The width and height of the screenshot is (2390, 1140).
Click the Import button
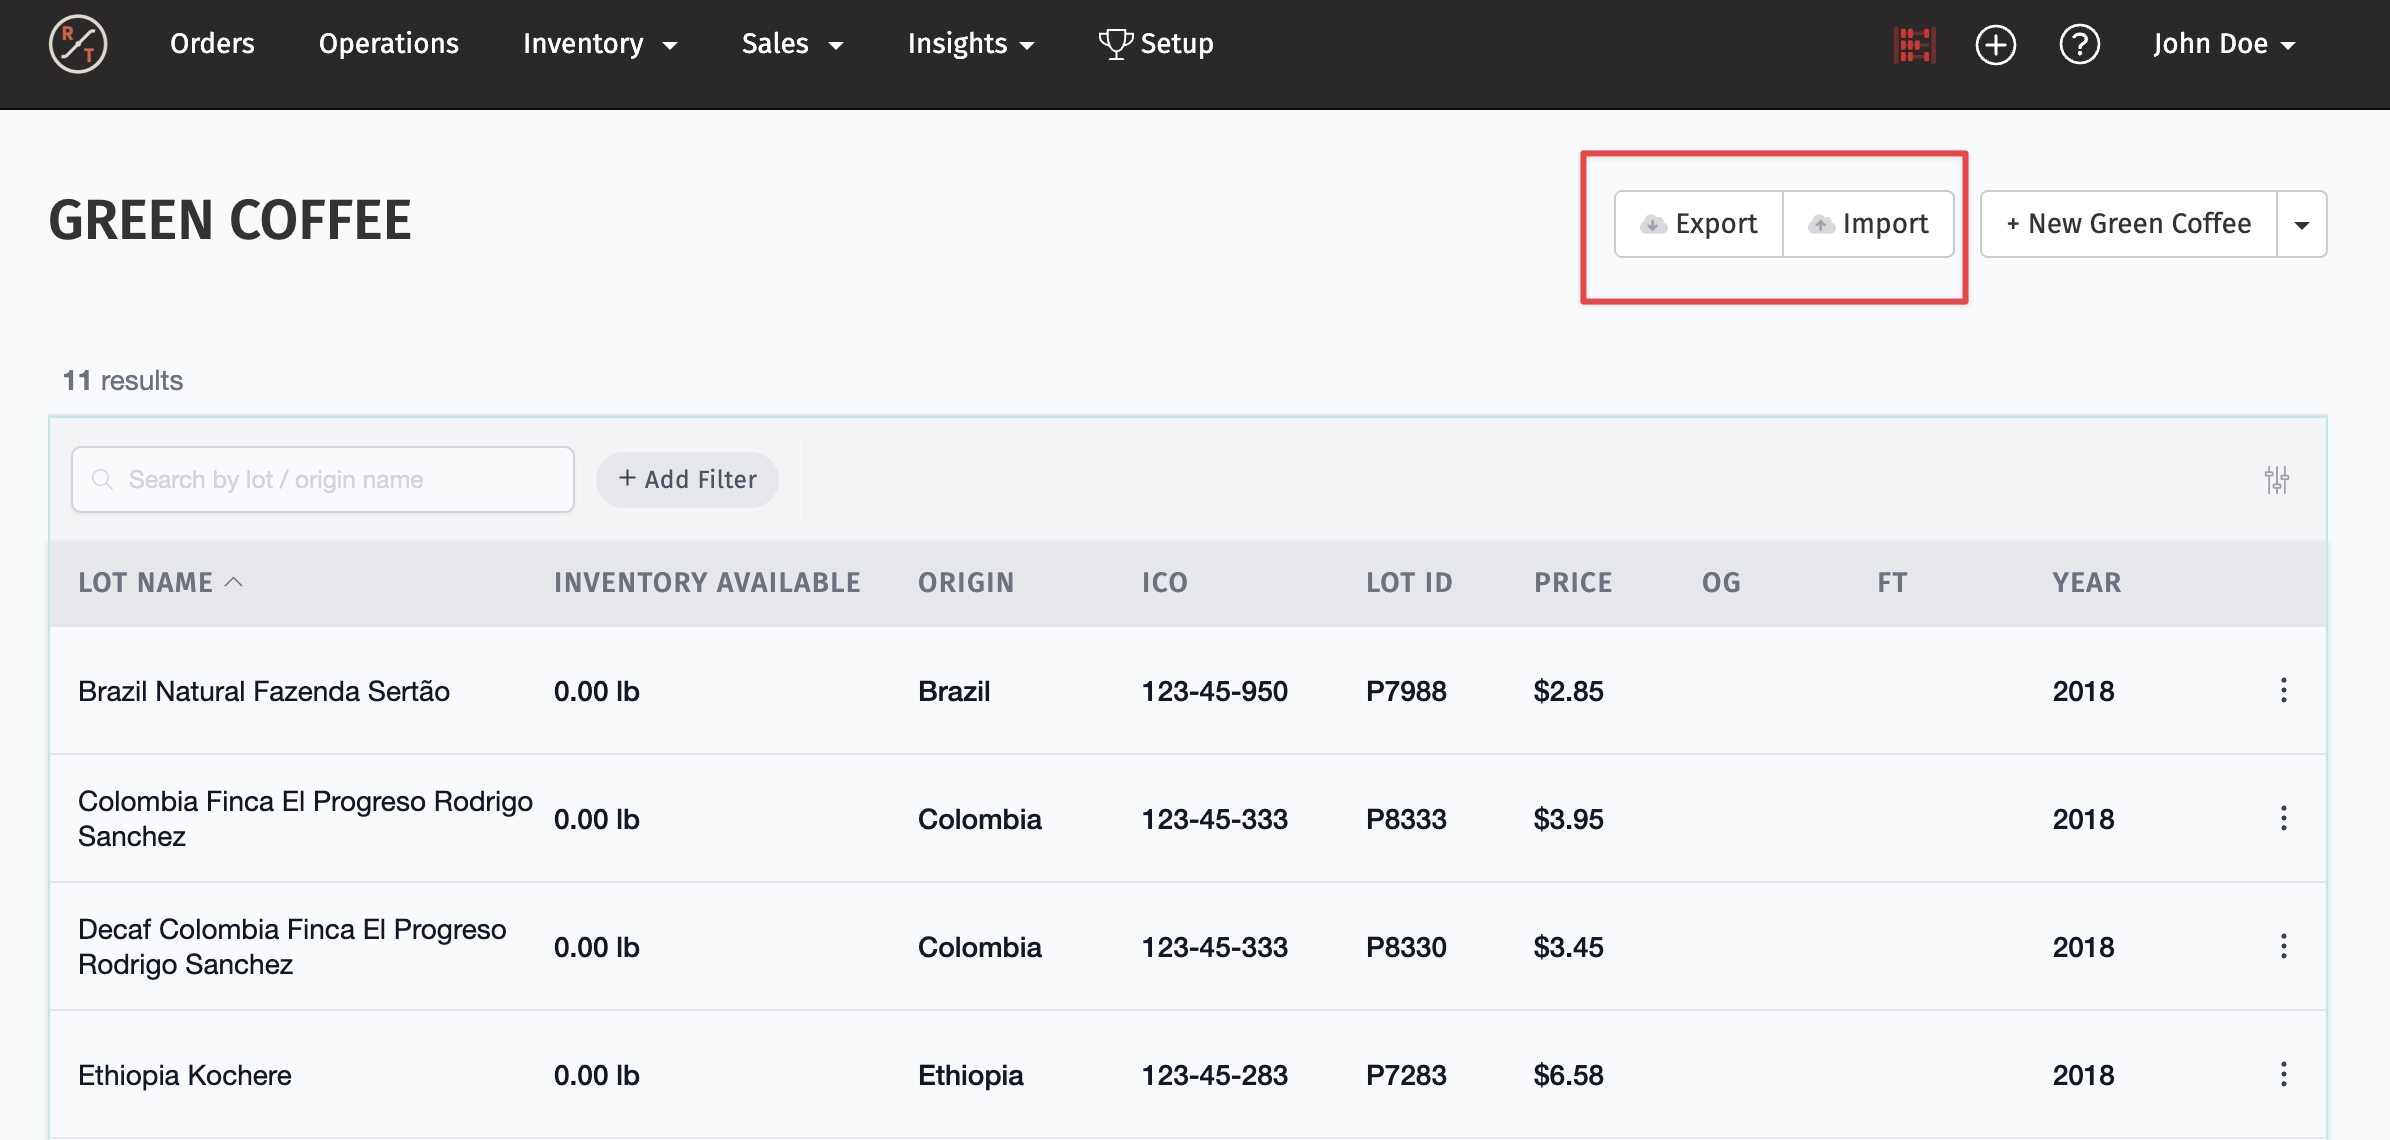point(1868,224)
